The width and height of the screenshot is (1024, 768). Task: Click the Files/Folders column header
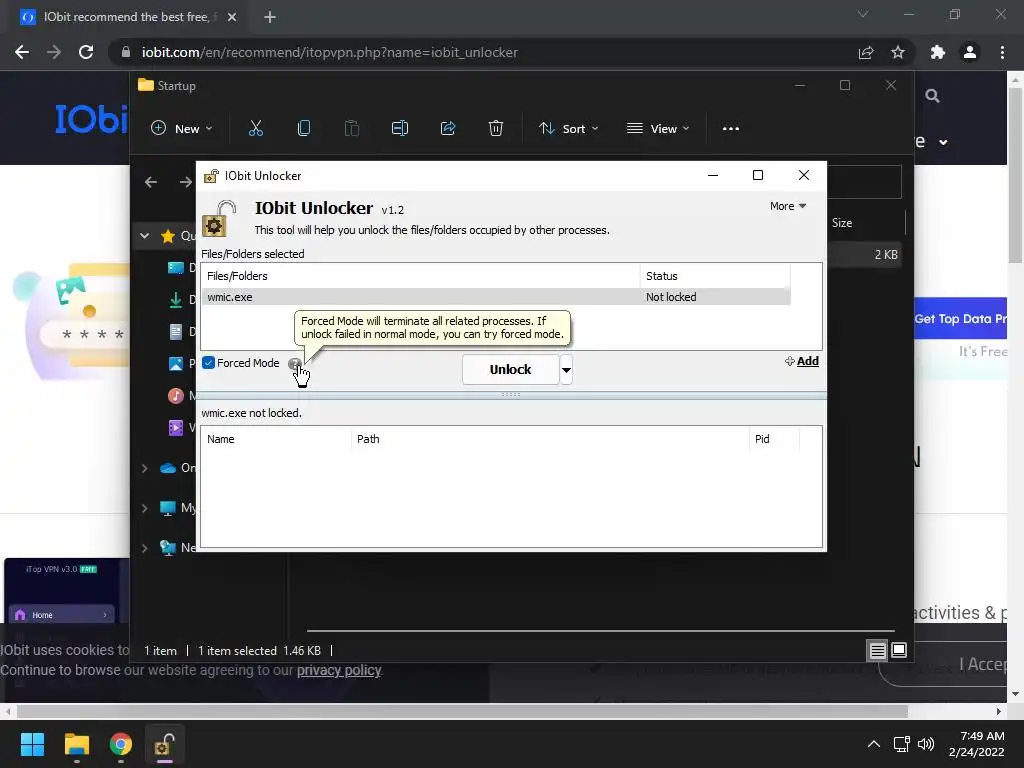point(421,276)
